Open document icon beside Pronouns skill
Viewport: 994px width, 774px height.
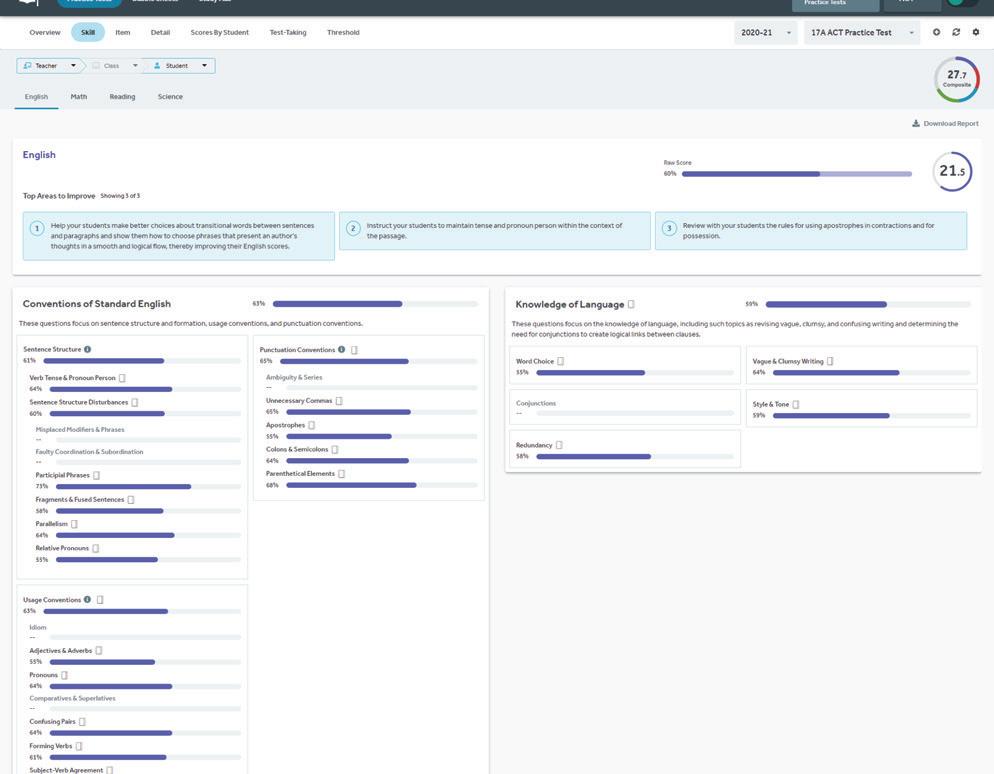coord(64,676)
